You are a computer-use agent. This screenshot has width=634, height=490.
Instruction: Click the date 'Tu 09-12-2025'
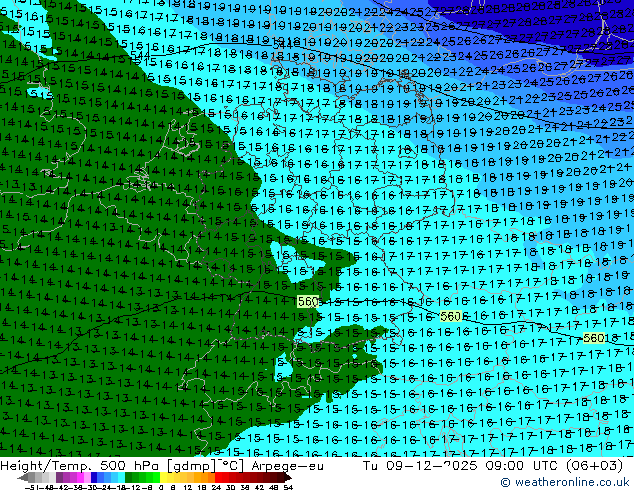(421, 466)
